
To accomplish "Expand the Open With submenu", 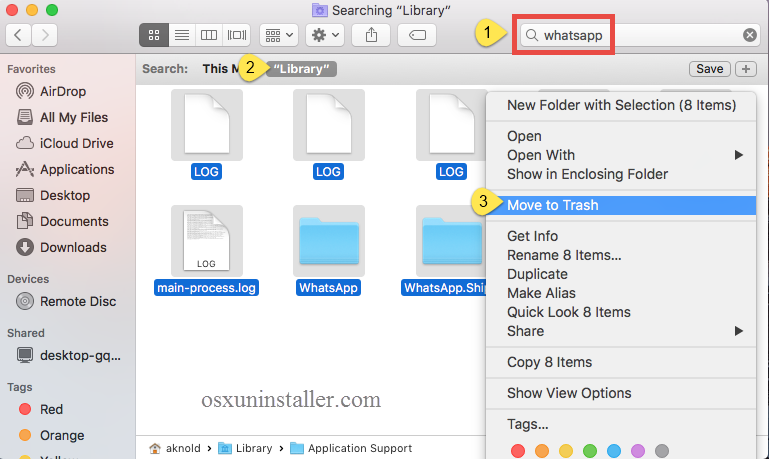I will pyautogui.click(x=621, y=155).
